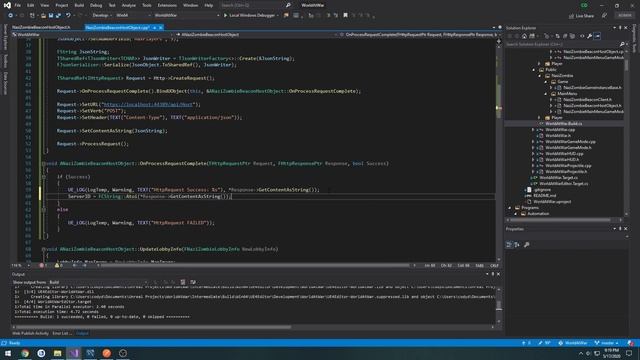
Task: Expand the Programs folder in Solution Explorer
Action: pos(510,207)
